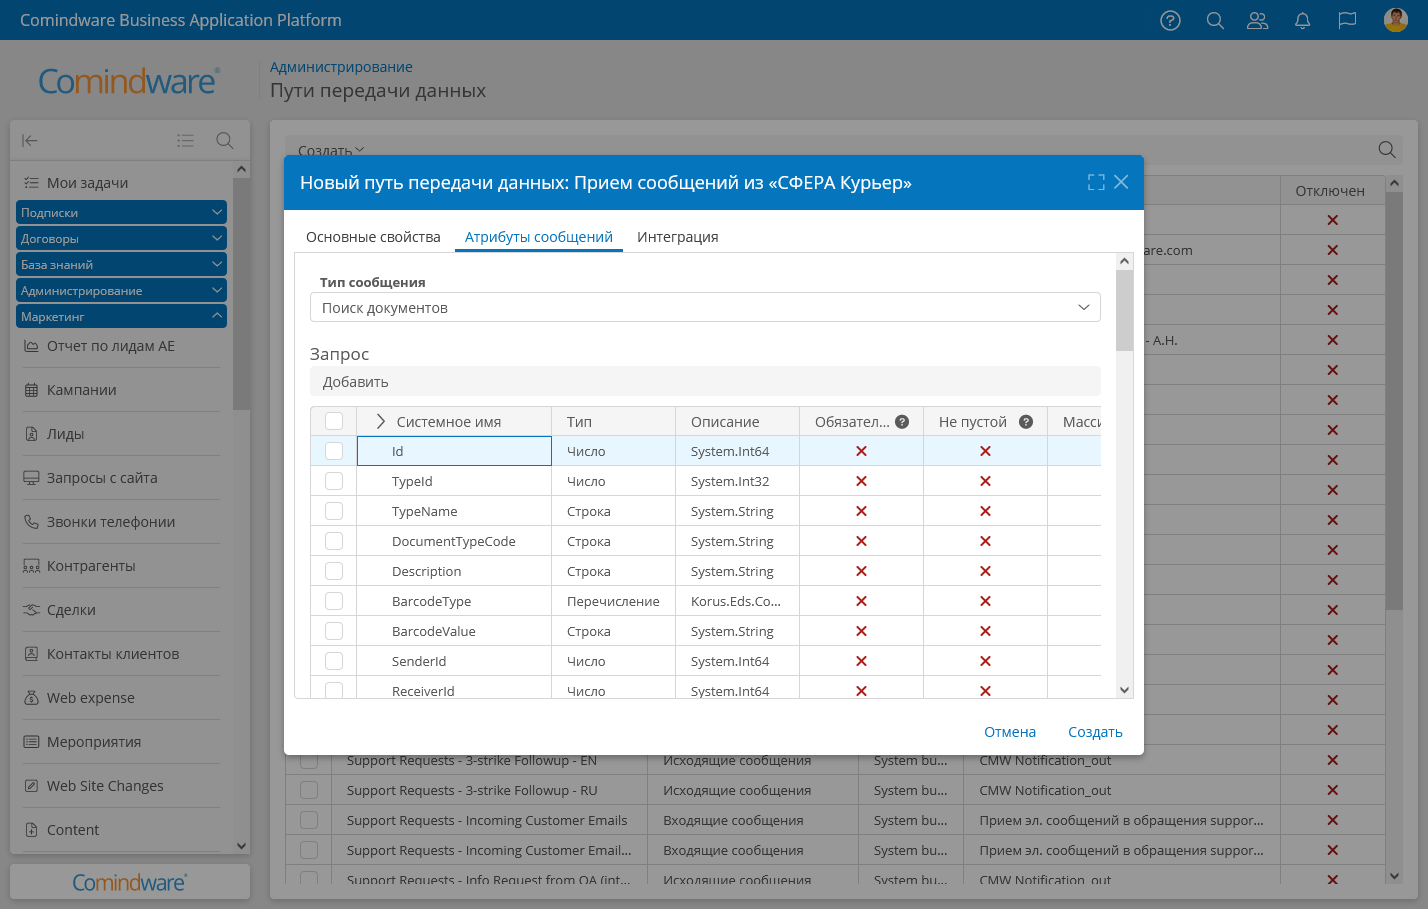
Task: Search the data transfer paths table
Action: click(1387, 149)
